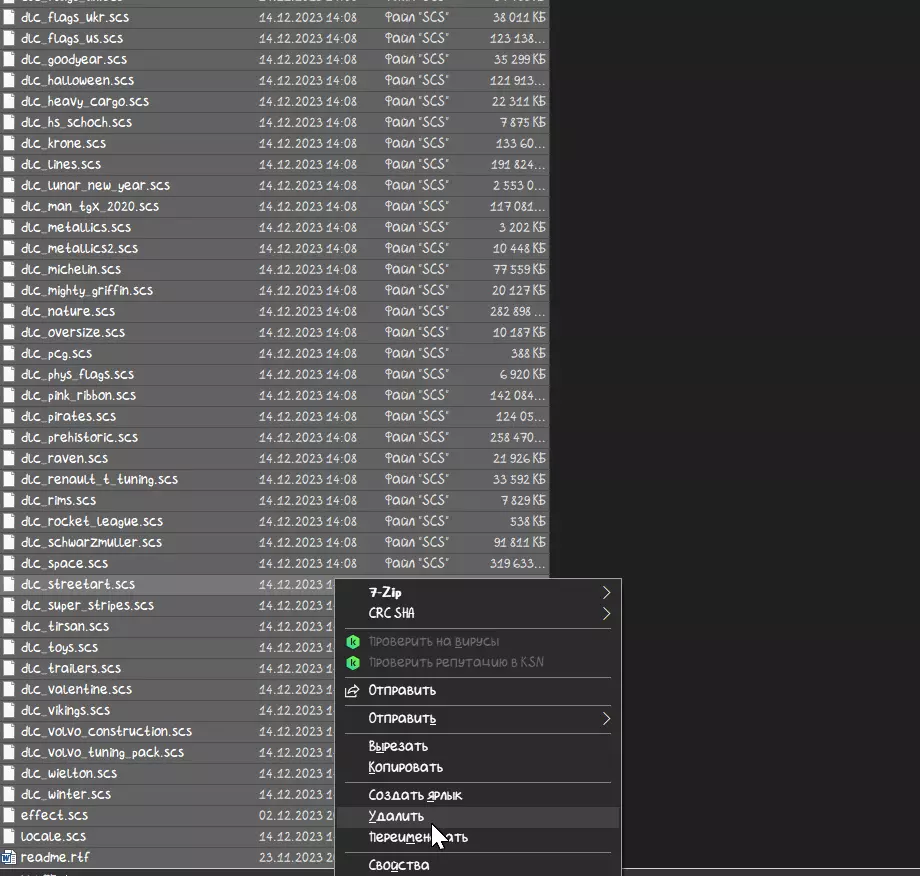Viewport: 920px width, 876px height.
Task: Click the file icon of dlc_streetart.scs
Action: coord(9,584)
